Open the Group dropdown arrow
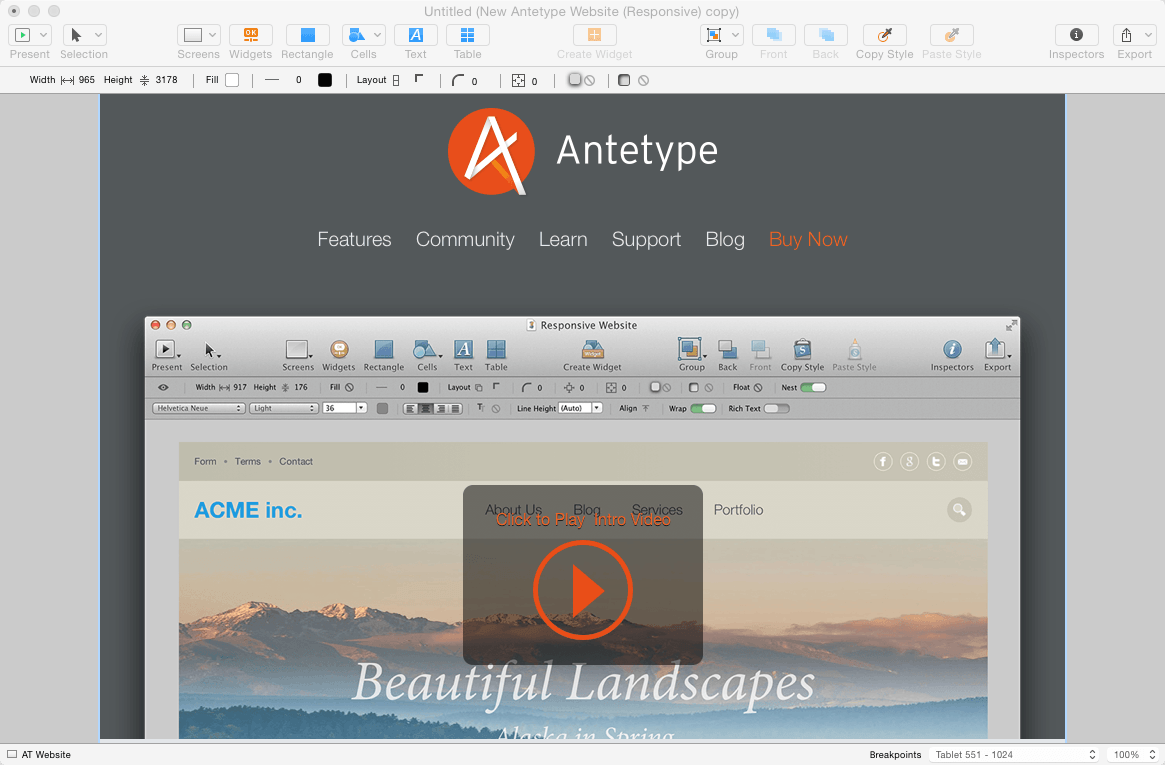Screen dimensions: 1165x765 [735, 35]
